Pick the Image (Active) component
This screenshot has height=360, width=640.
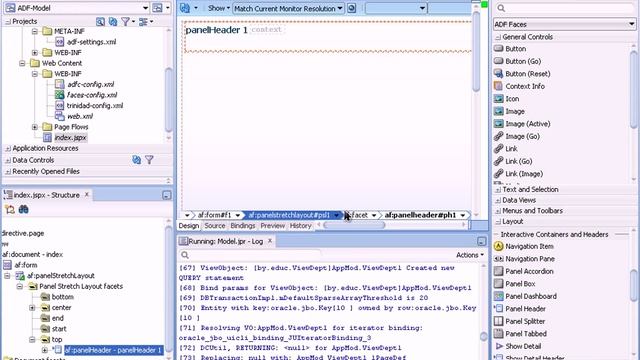528,124
